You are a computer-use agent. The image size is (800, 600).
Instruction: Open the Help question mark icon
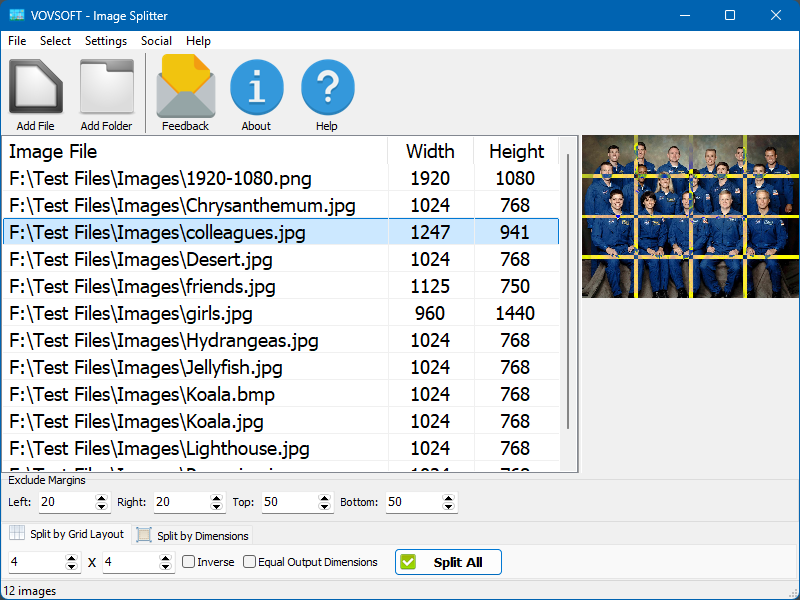click(327, 88)
